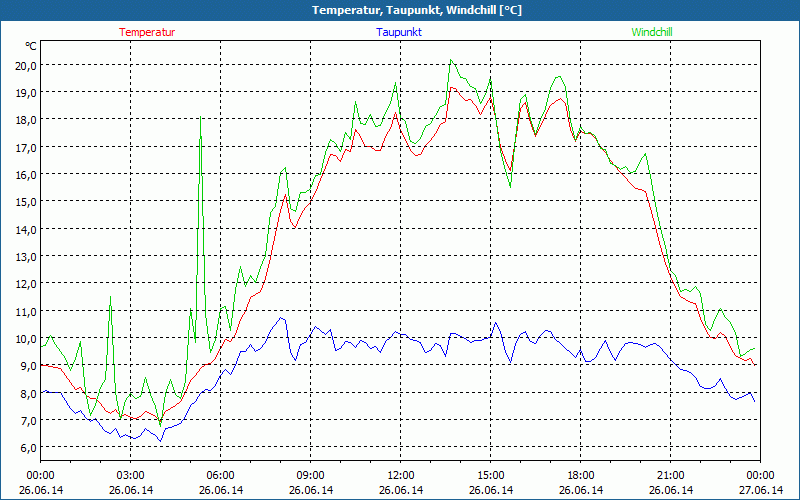Click the '14,0' y-axis value

[x=26, y=229]
